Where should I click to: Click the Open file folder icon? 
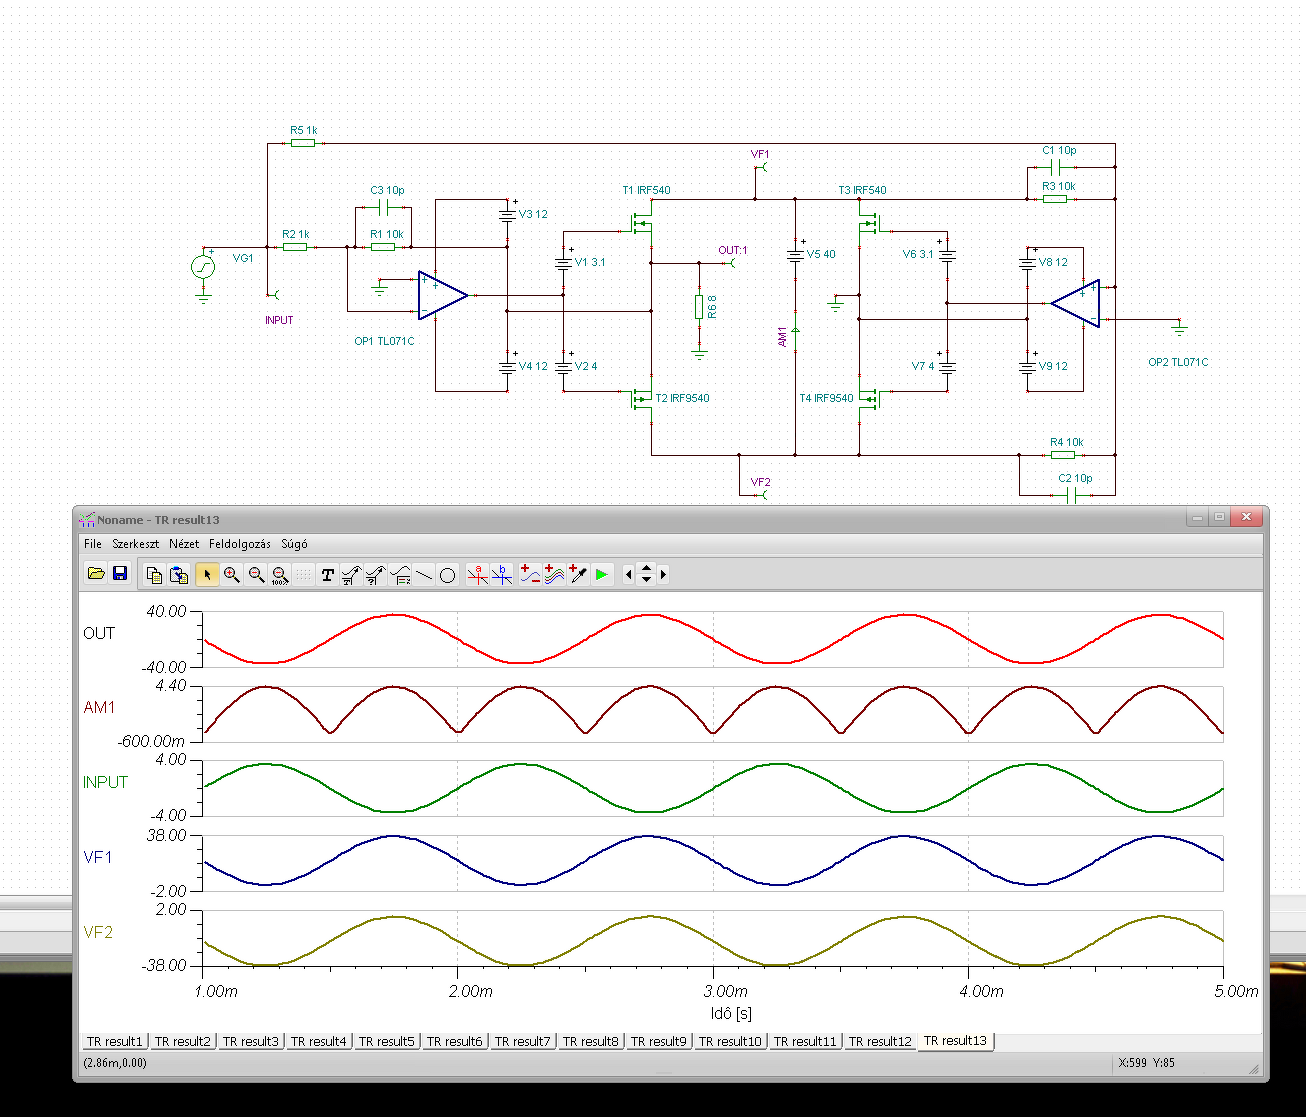96,574
